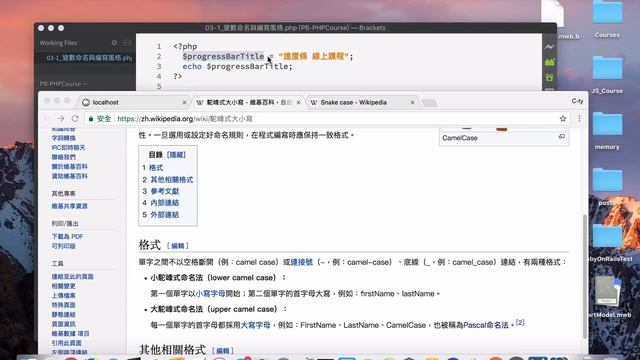Screen dimensions: 640x360
Task: Open 維基數據 項目 in the tools sidebar
Action: pos(70,333)
